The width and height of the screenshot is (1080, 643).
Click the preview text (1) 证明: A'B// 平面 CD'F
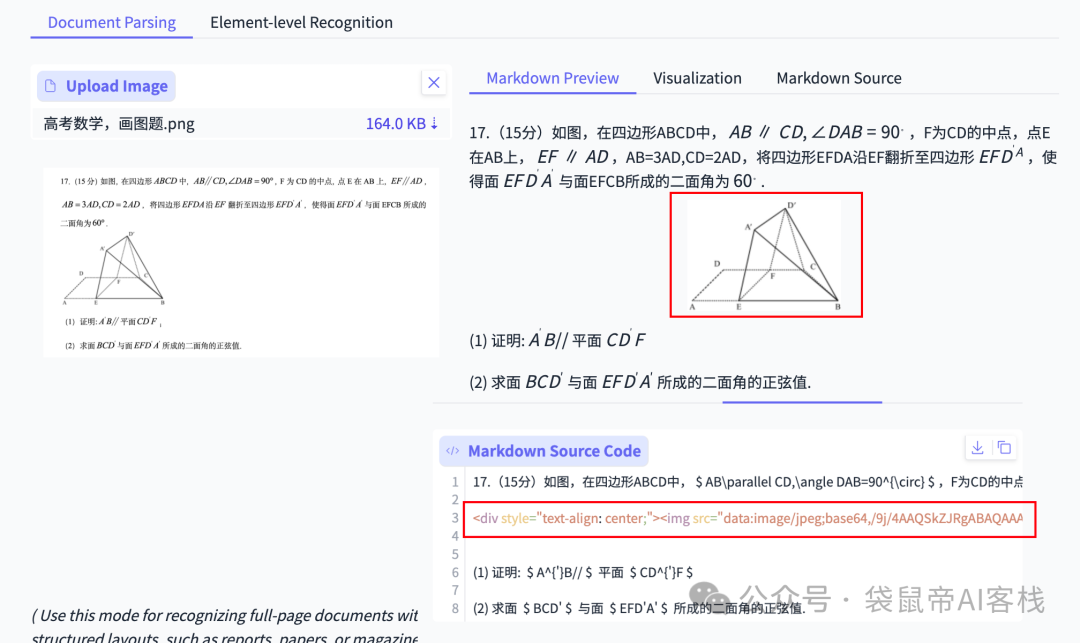pyautogui.click(x=557, y=340)
